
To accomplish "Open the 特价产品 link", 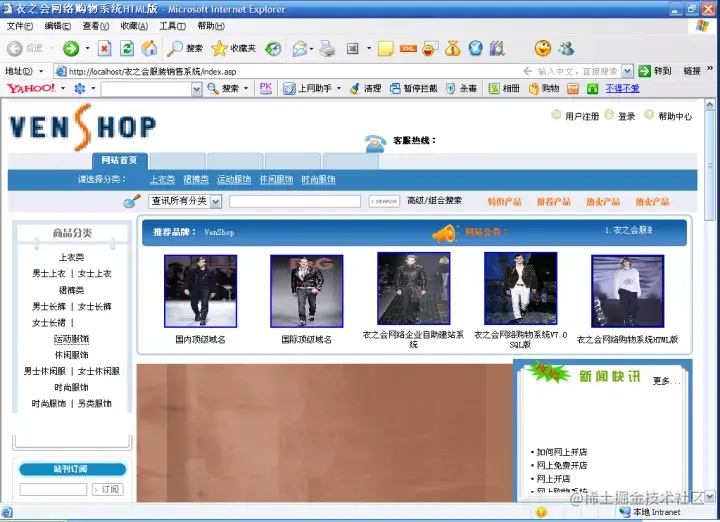I will point(505,202).
